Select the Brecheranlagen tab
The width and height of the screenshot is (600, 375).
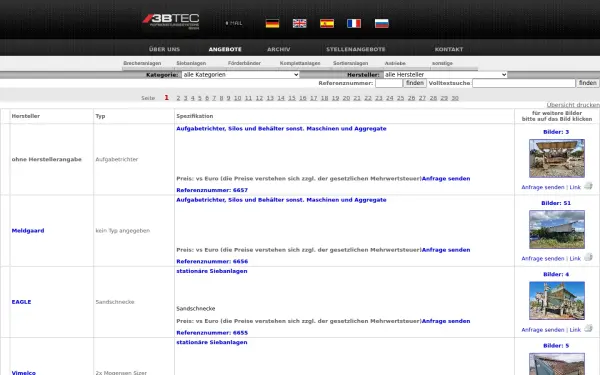pyautogui.click(x=142, y=63)
